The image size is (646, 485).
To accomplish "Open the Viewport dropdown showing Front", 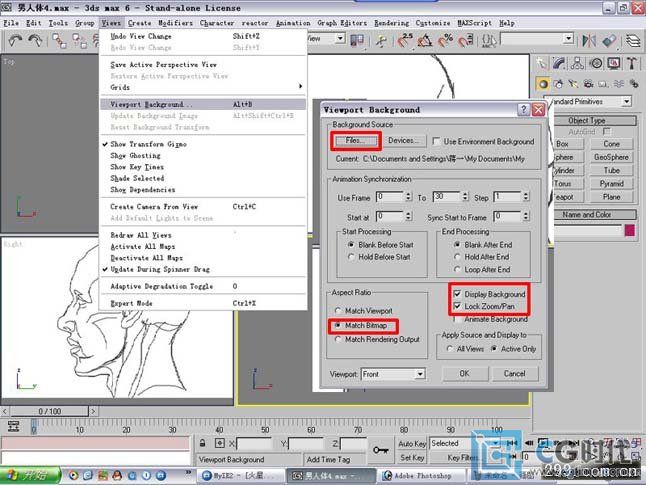I will click(420, 374).
